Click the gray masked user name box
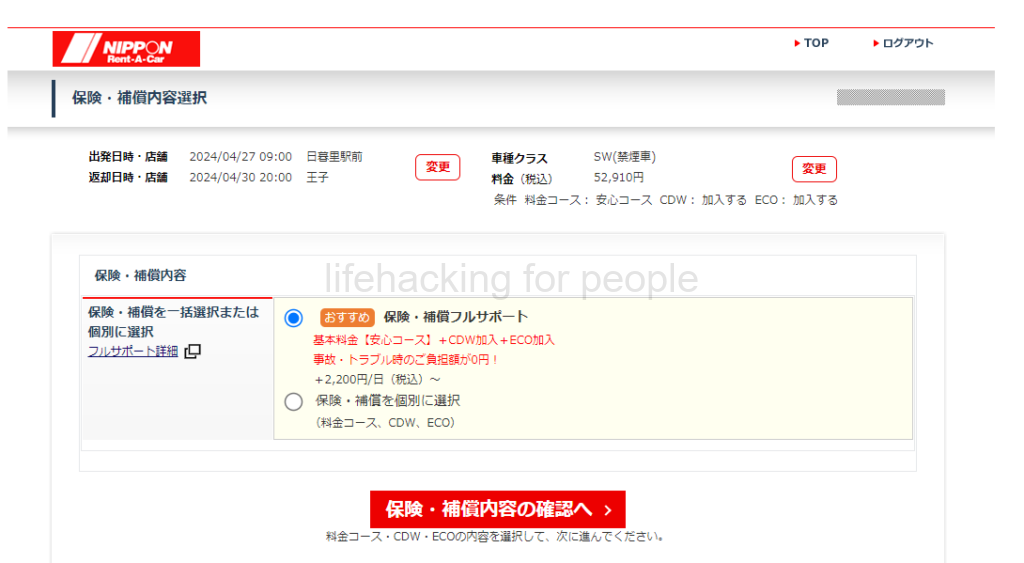 coord(890,97)
